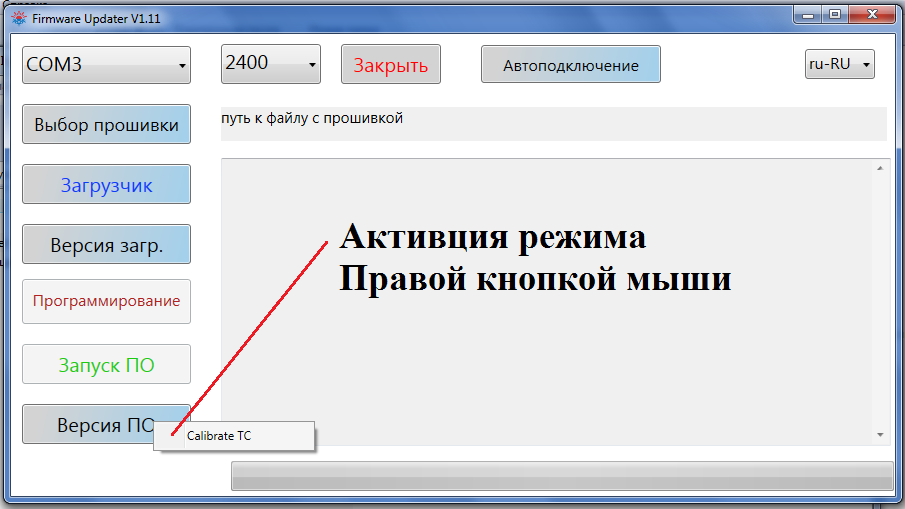Click the log area scroll up arrow
Viewport: 905px width, 509px height.
click(880, 169)
